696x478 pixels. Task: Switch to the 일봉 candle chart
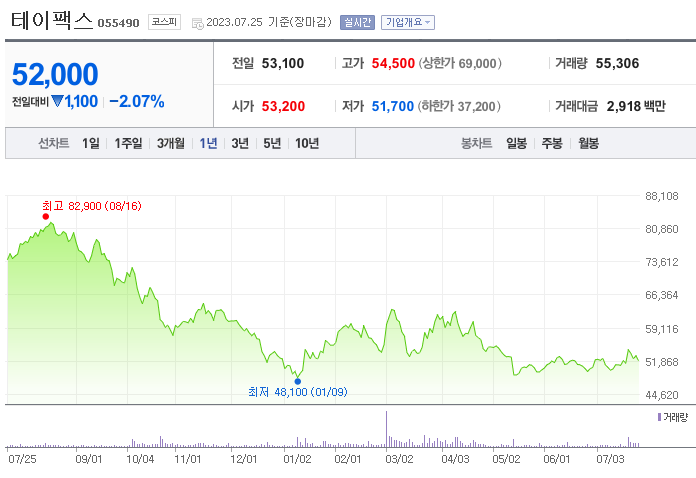point(517,143)
